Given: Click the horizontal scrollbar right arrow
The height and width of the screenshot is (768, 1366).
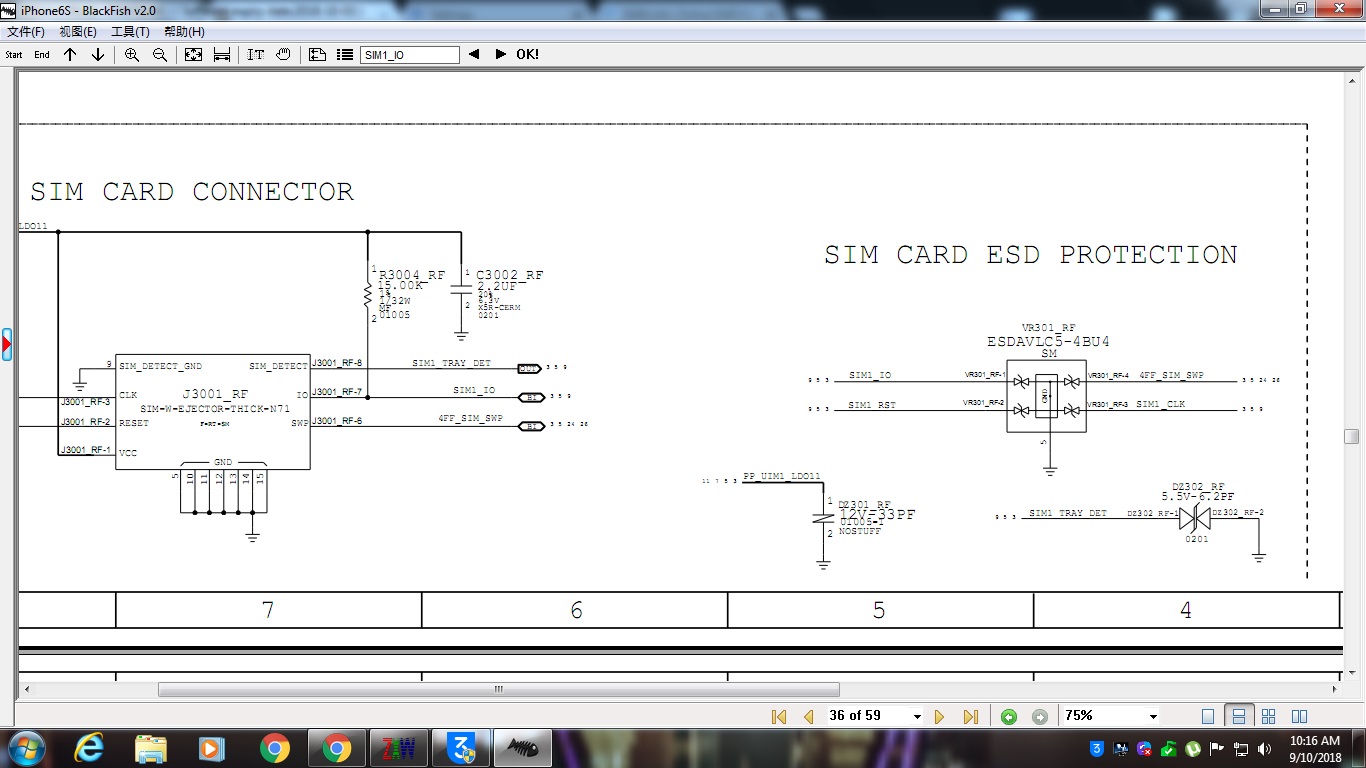Looking at the screenshot, I should 1334,689.
